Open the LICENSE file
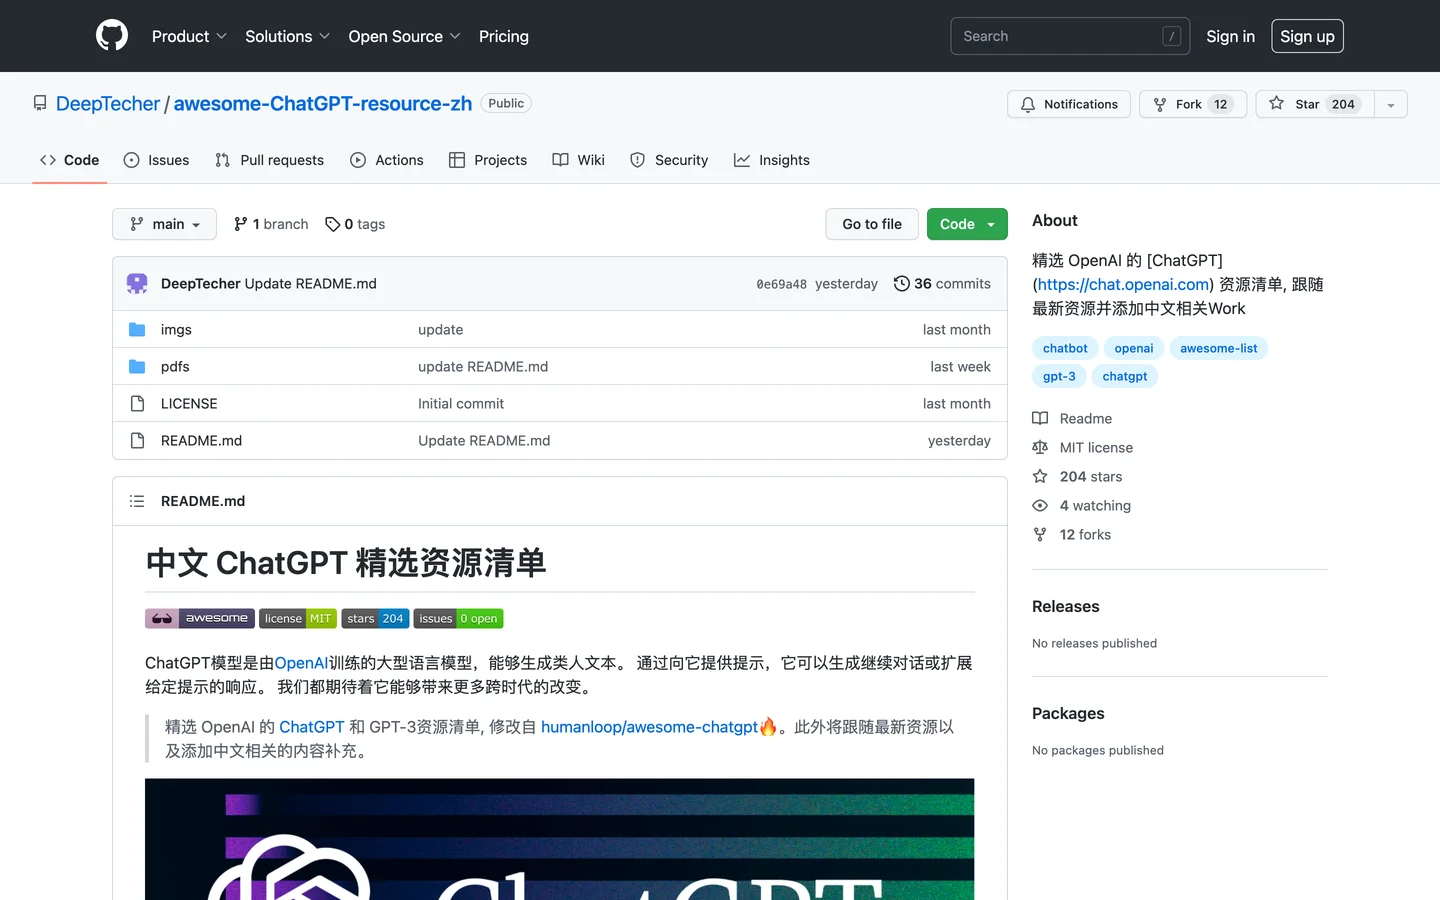The image size is (1440, 900). coord(189,404)
